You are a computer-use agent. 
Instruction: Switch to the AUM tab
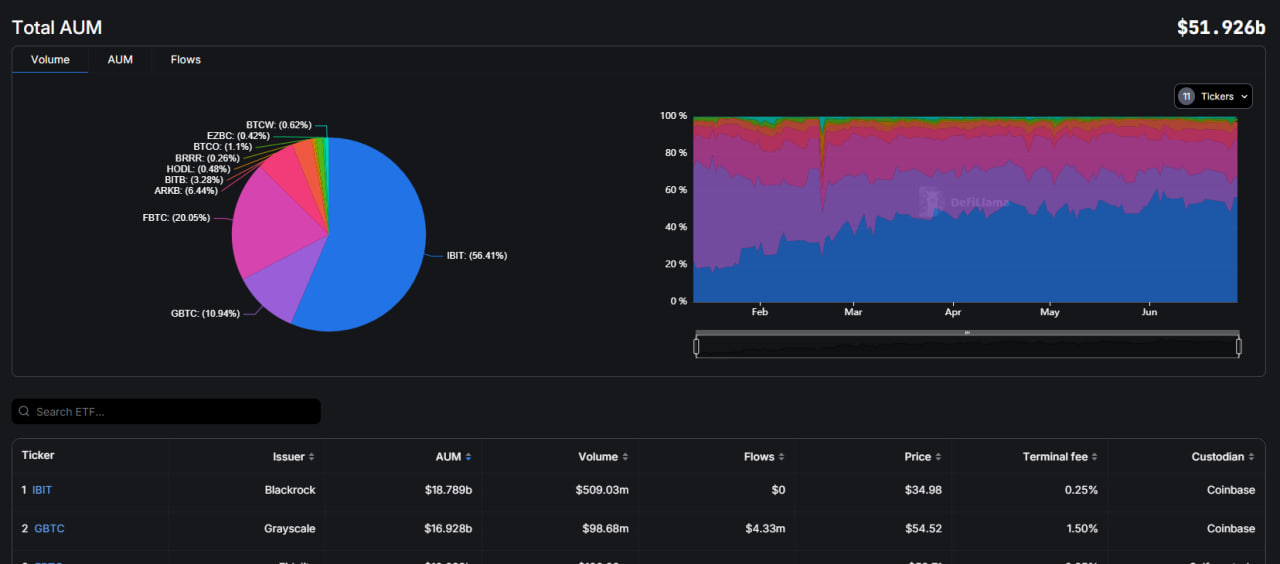pyautogui.click(x=120, y=60)
